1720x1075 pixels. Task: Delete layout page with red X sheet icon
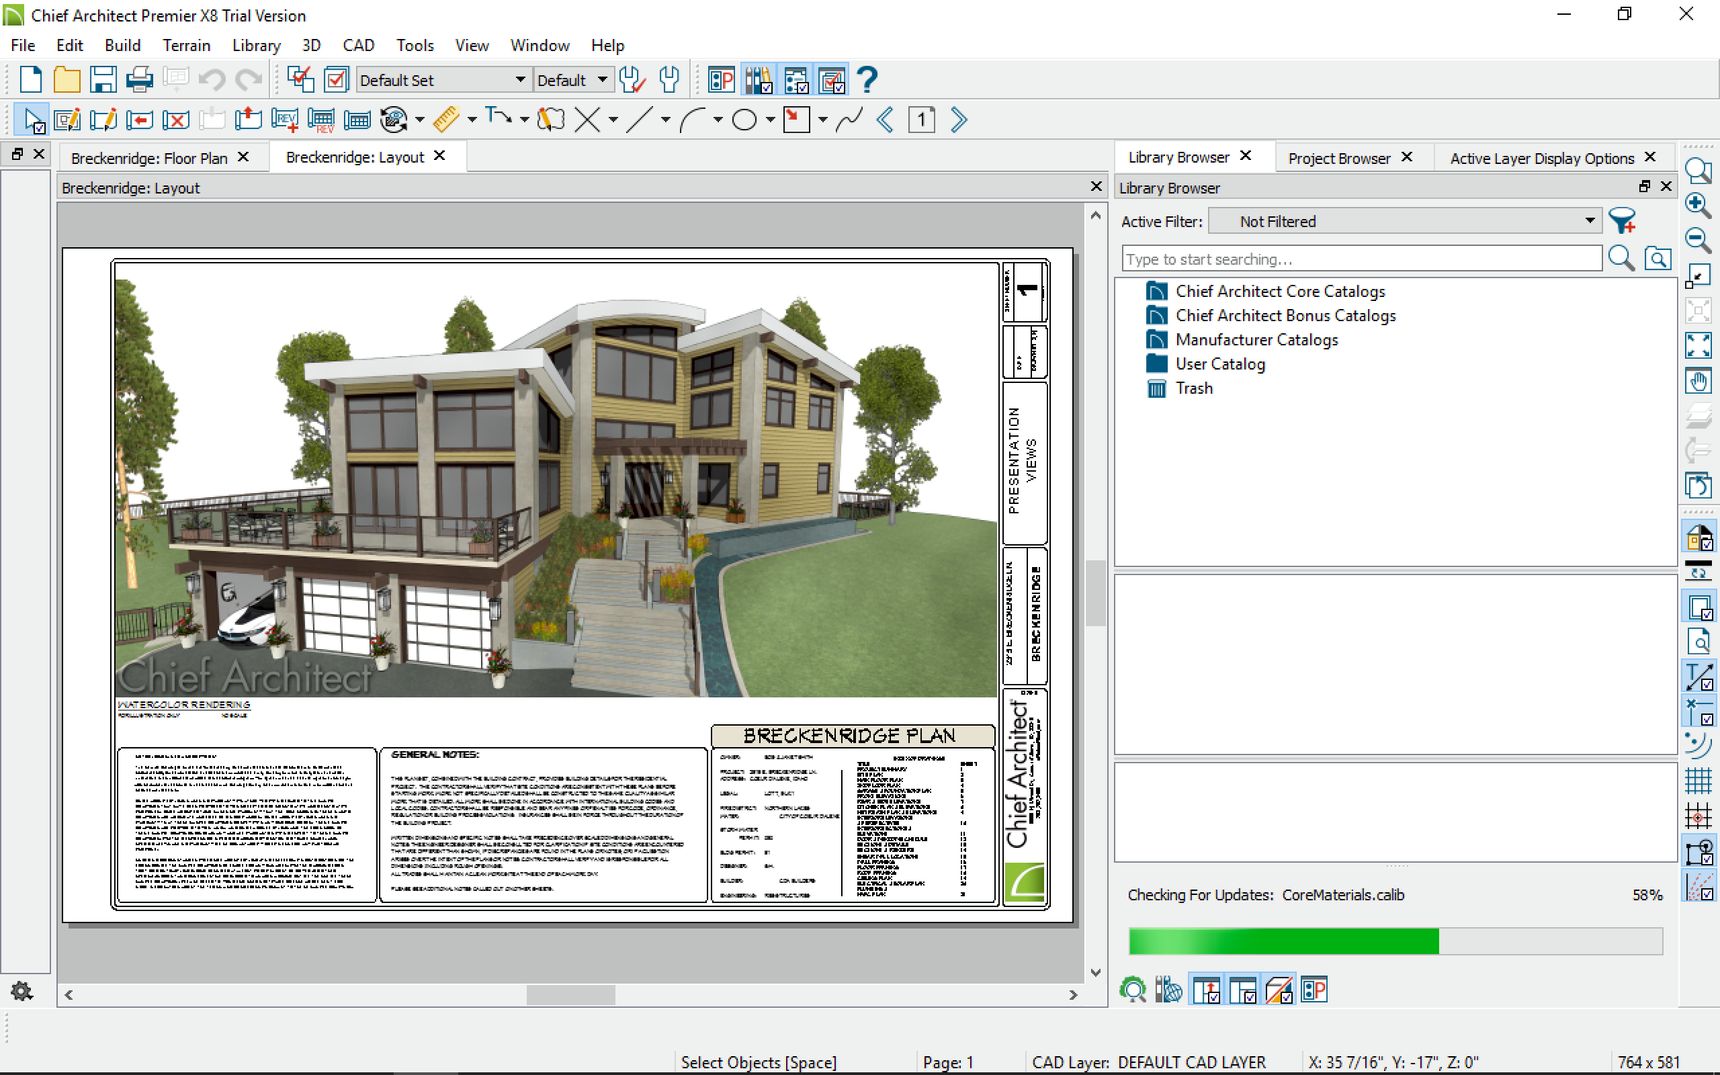click(176, 120)
